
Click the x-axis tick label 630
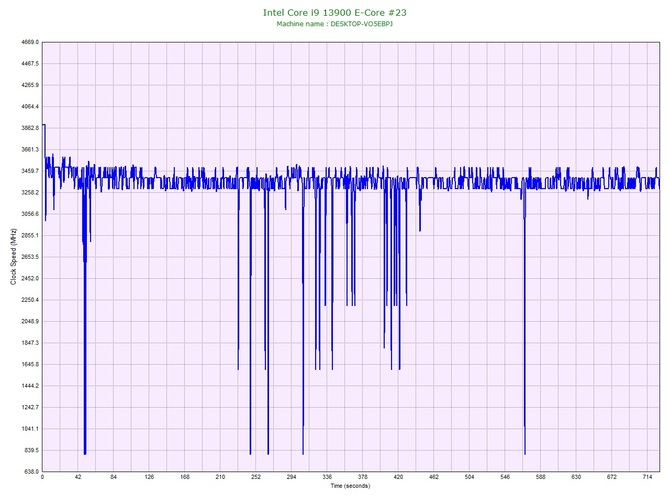(576, 477)
